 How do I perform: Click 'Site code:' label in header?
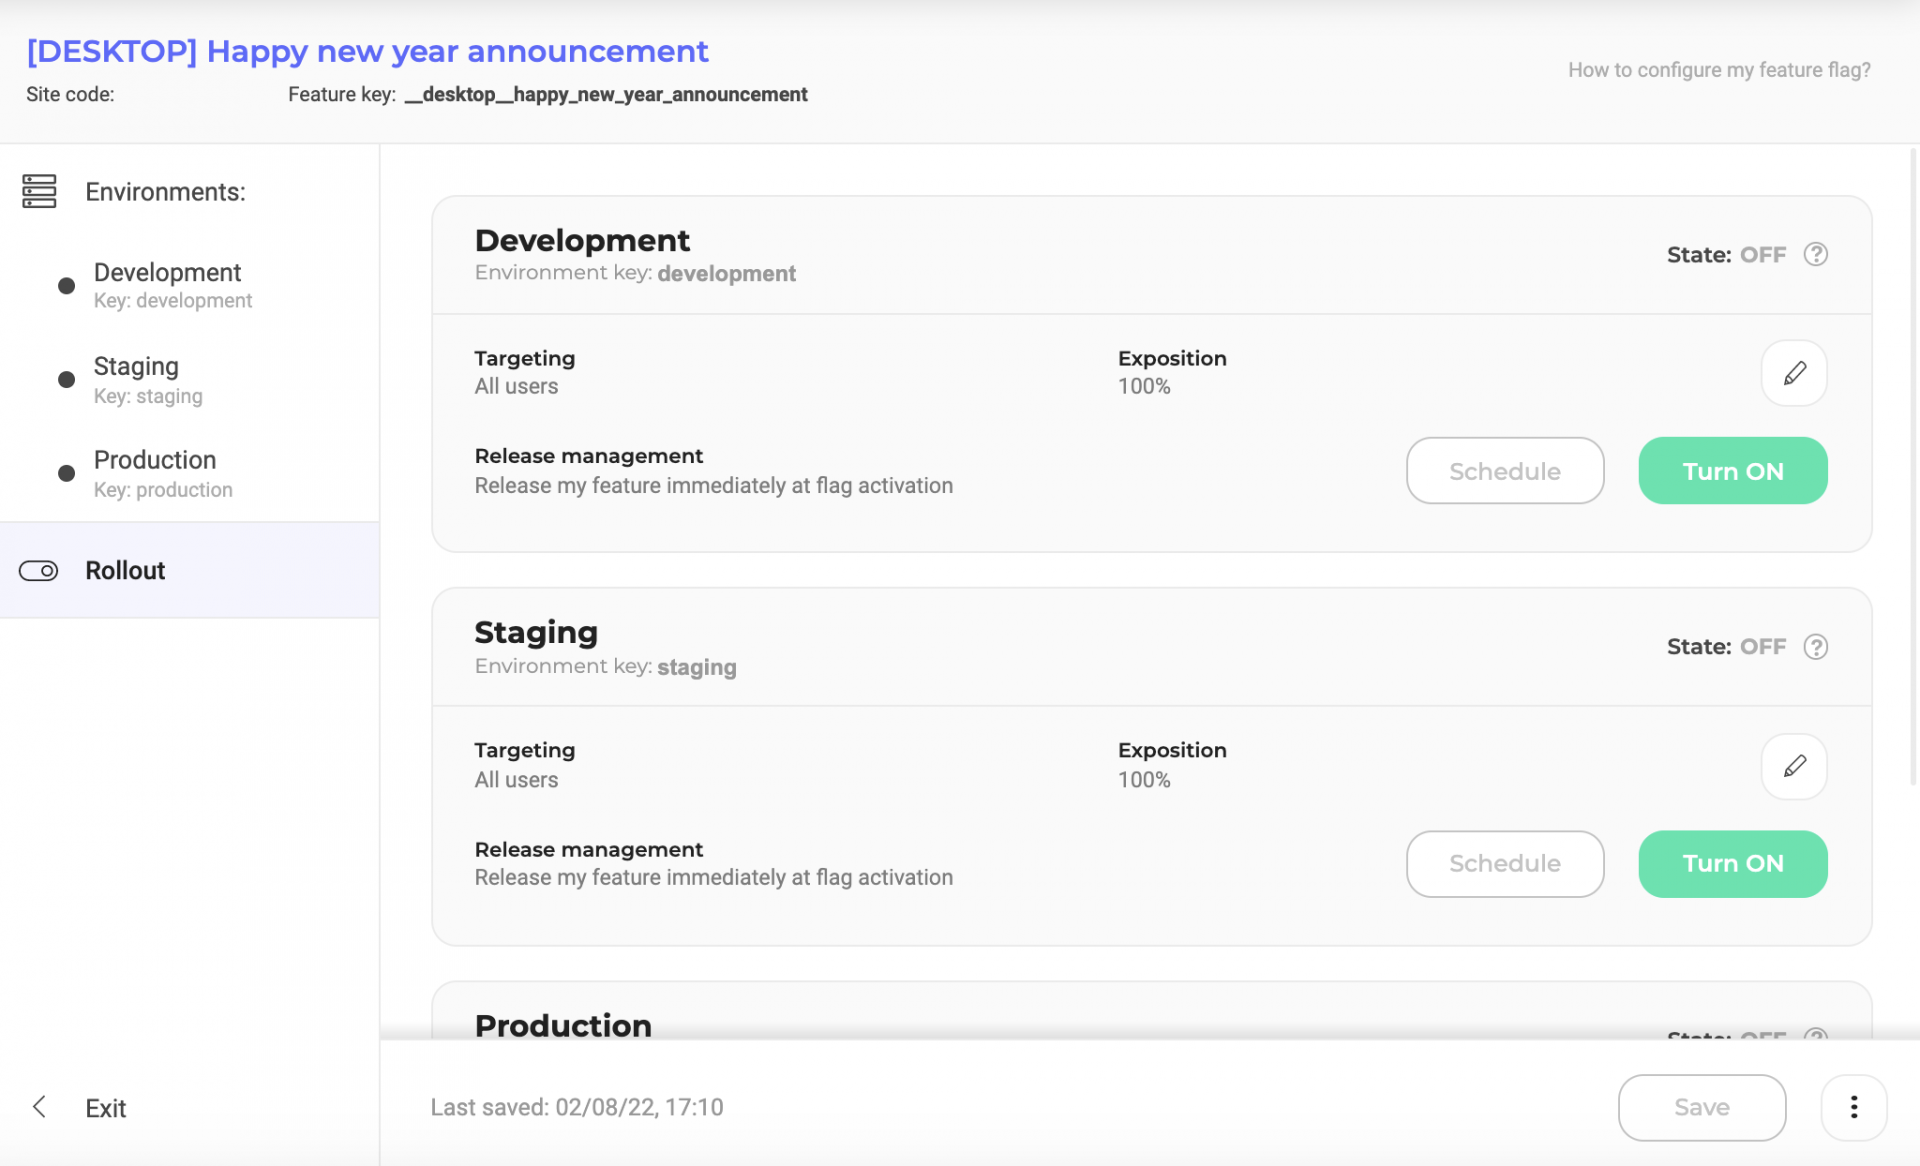70,94
